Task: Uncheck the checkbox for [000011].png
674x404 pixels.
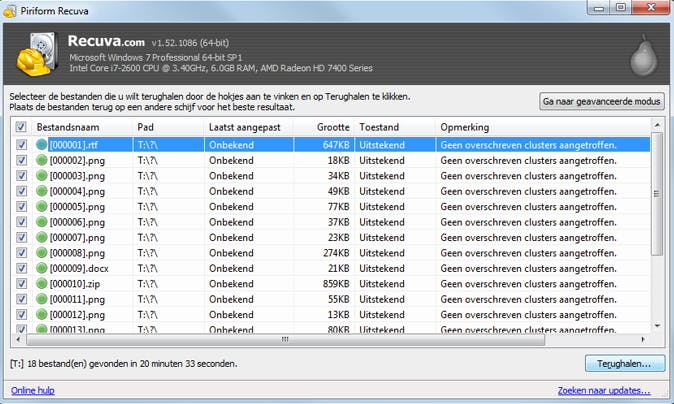Action: [21, 299]
